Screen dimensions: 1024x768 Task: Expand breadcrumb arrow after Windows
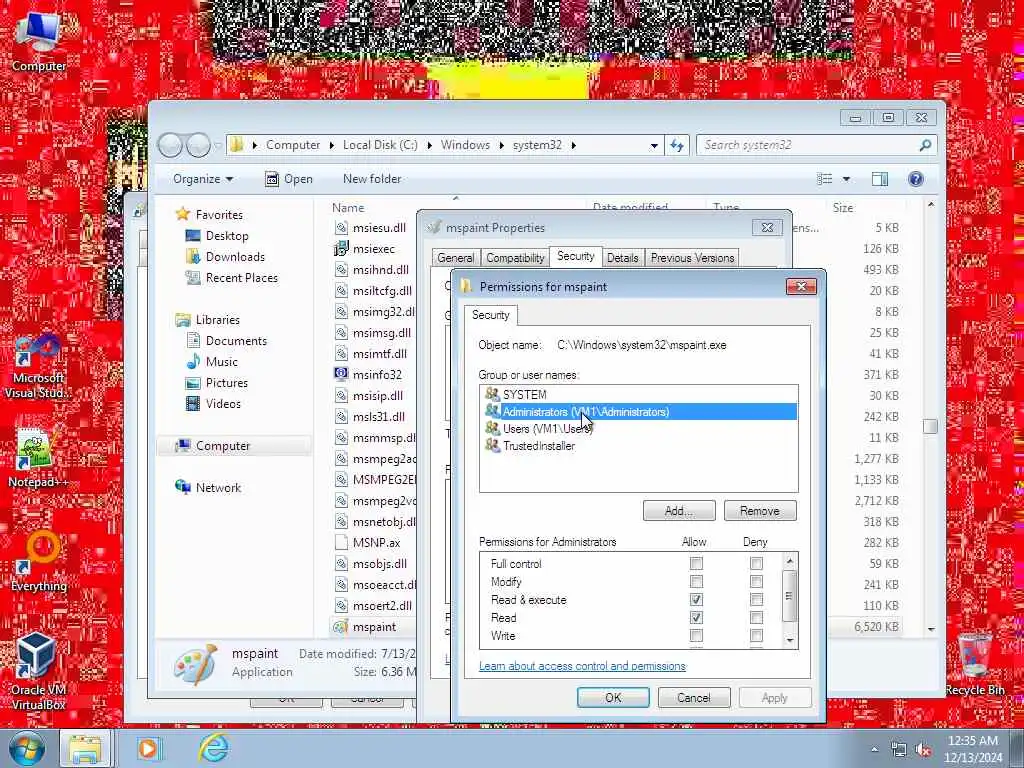pos(502,145)
